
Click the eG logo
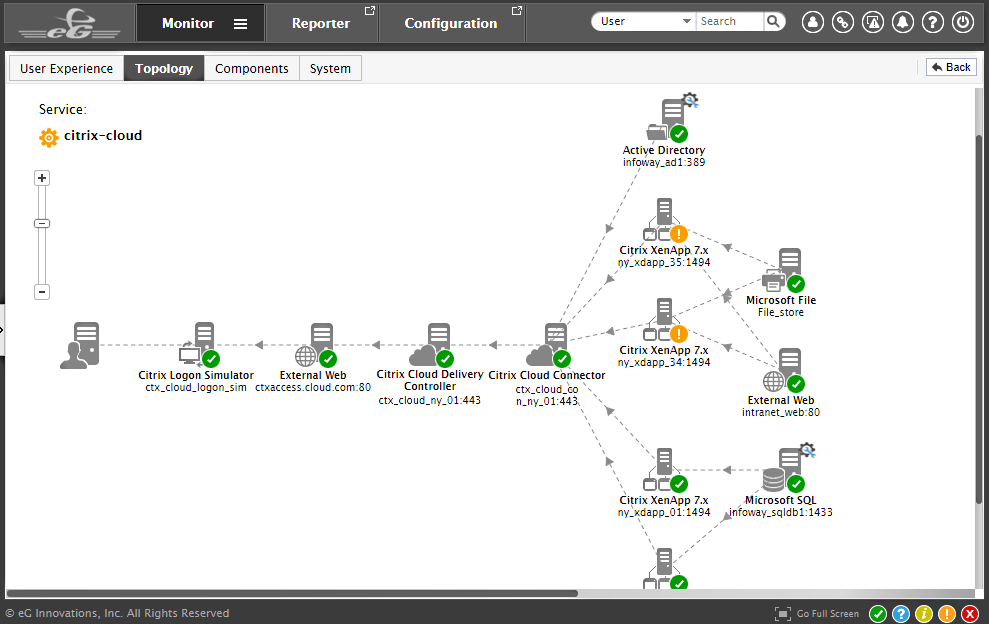coord(69,24)
